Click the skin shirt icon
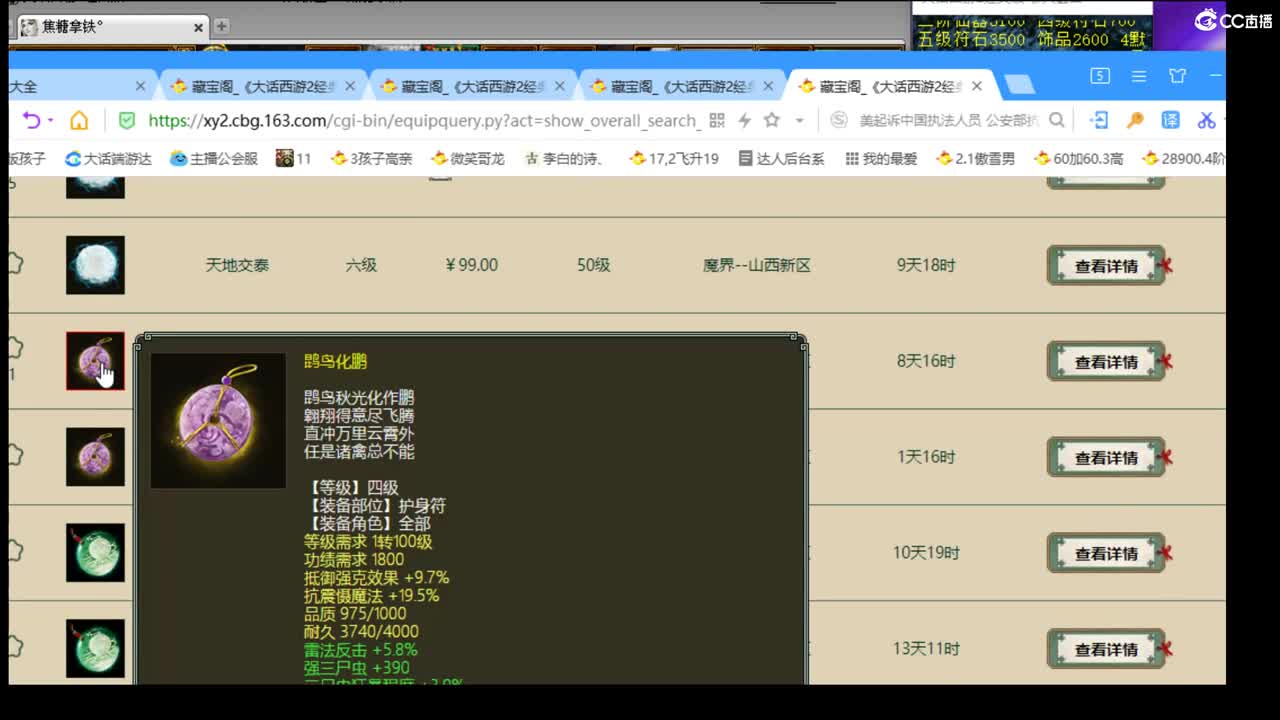This screenshot has width=1280, height=720. [x=1178, y=76]
